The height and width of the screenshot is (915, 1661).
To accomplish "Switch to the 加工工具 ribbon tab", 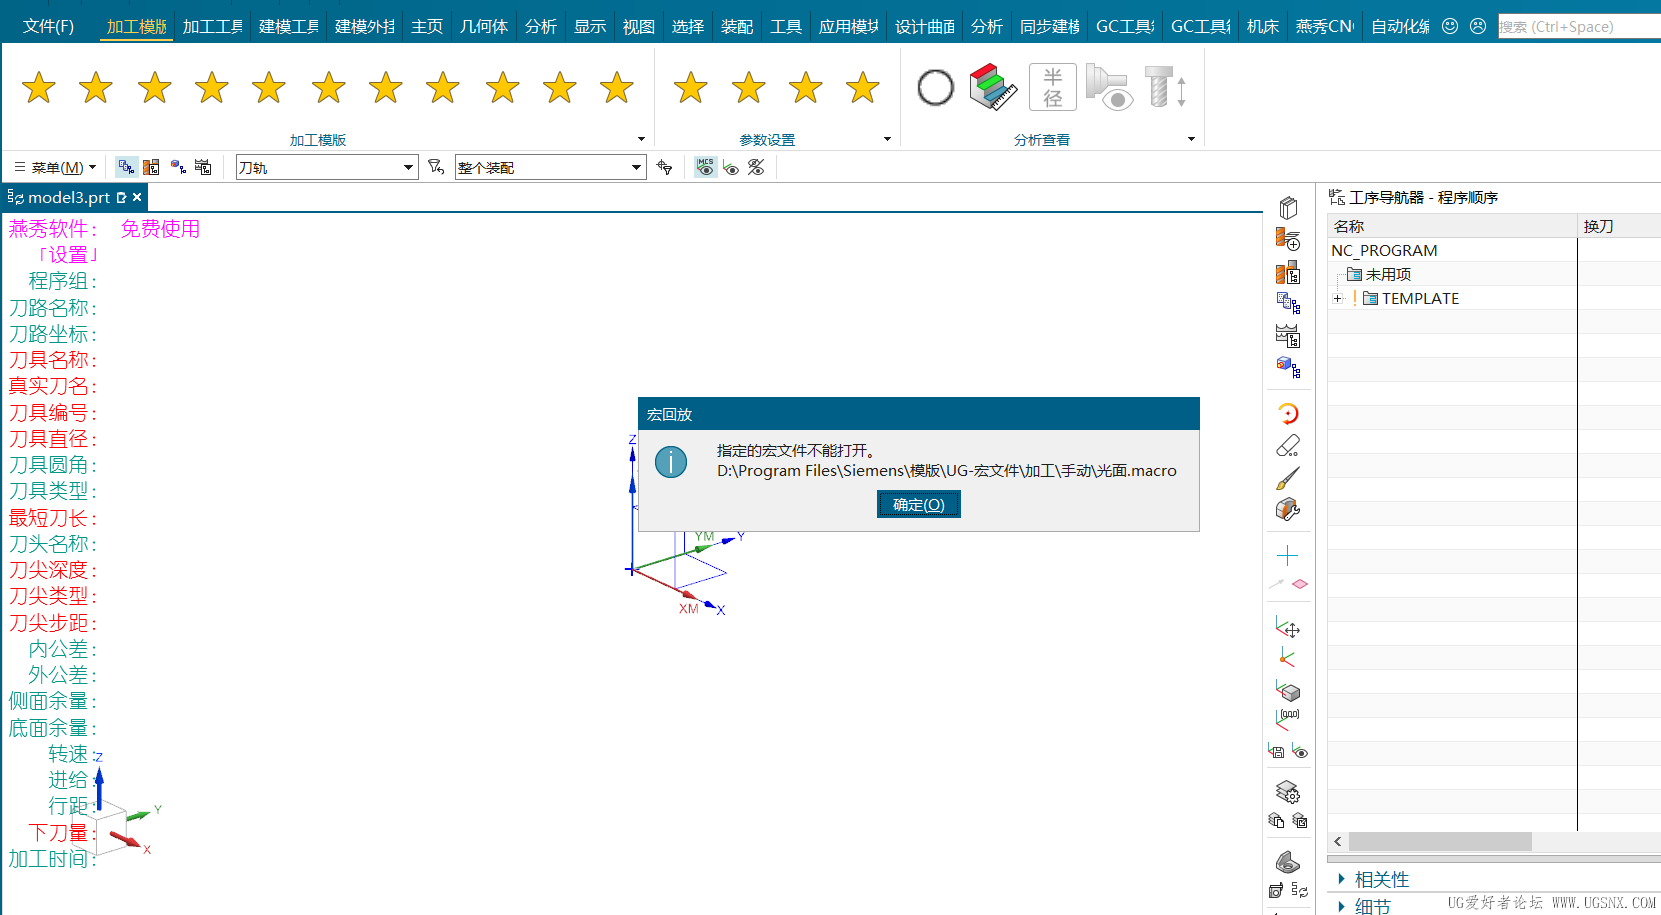I will pyautogui.click(x=213, y=26).
